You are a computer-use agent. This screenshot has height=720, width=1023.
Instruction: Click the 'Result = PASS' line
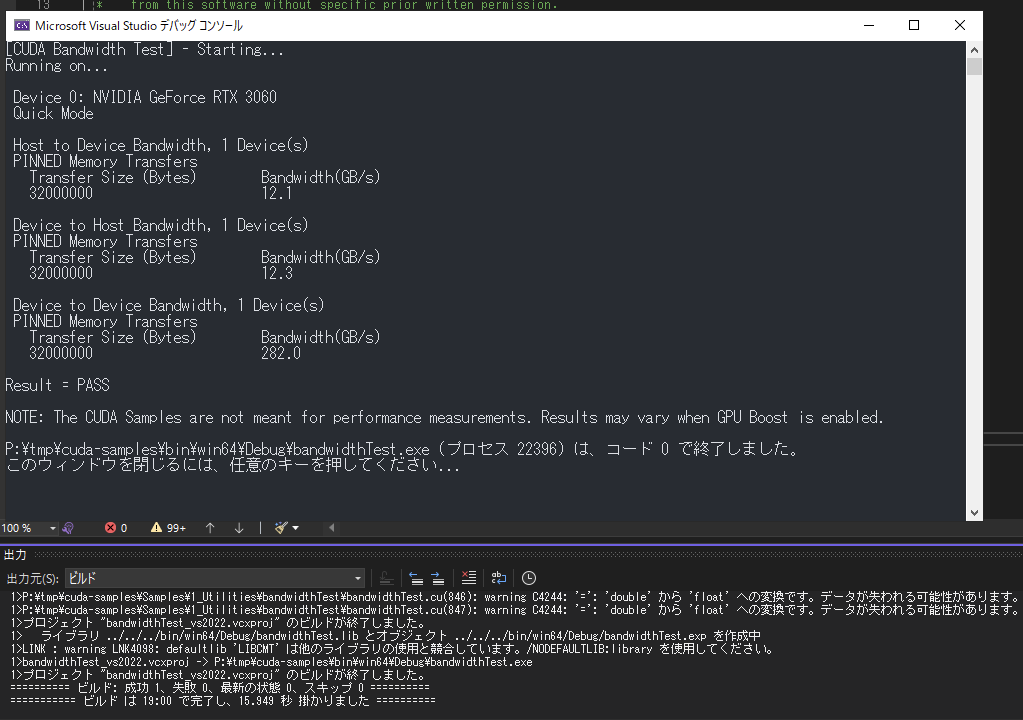57,385
